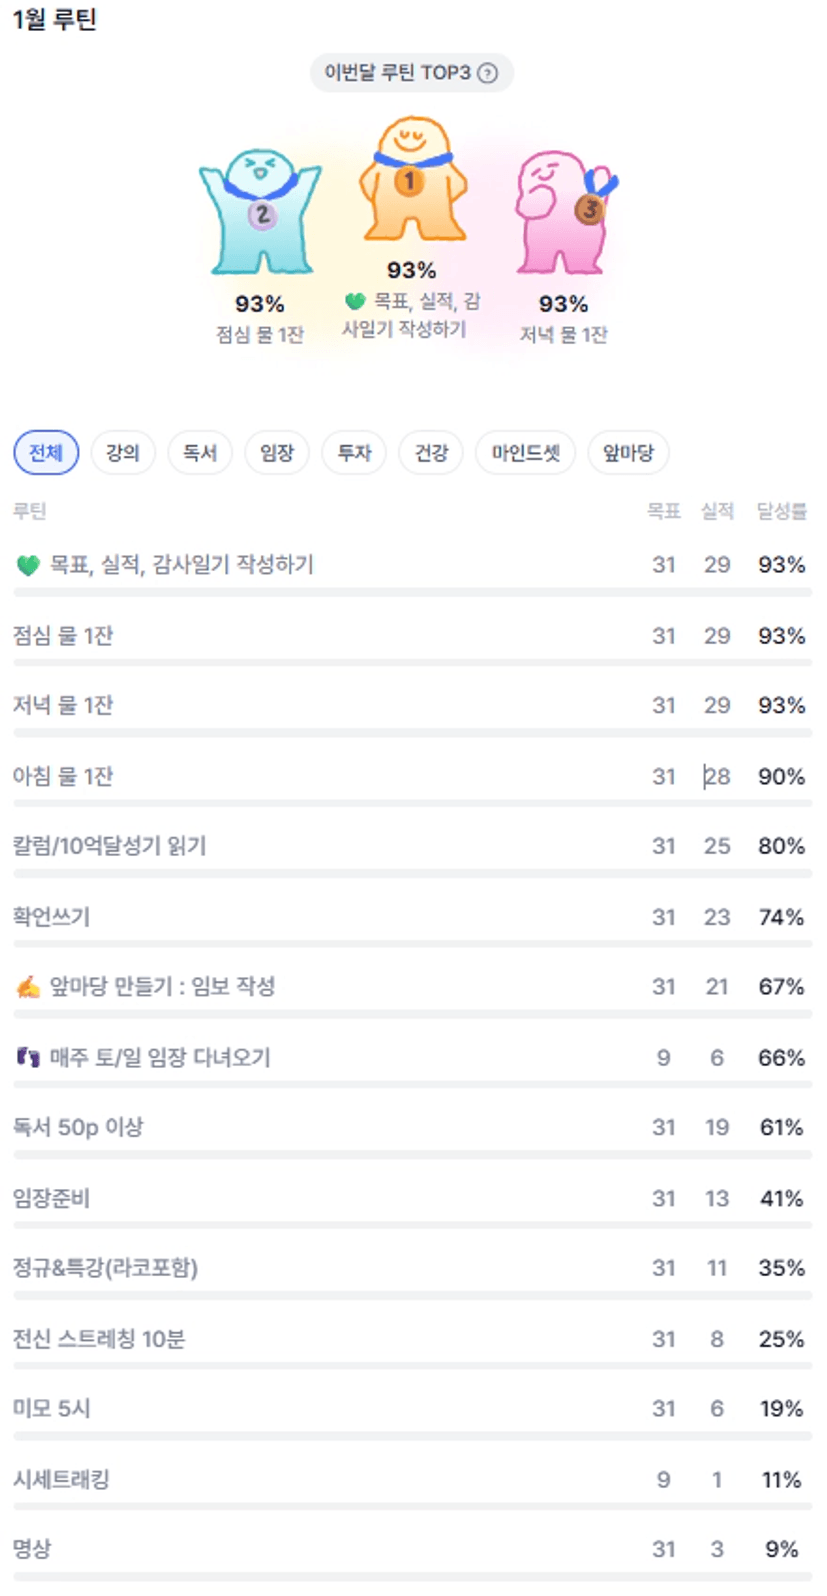Switch to the 강의 category tab
This screenshot has height=1596, width=827.
(123, 453)
